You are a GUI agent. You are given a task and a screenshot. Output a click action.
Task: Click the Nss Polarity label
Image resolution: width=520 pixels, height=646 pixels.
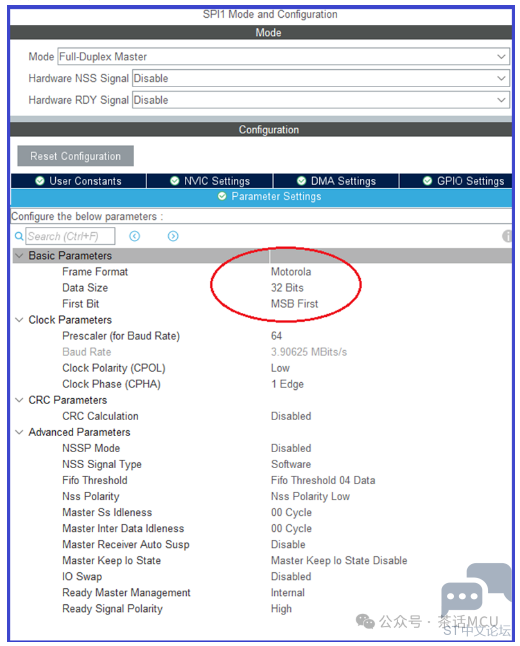(x=91, y=496)
